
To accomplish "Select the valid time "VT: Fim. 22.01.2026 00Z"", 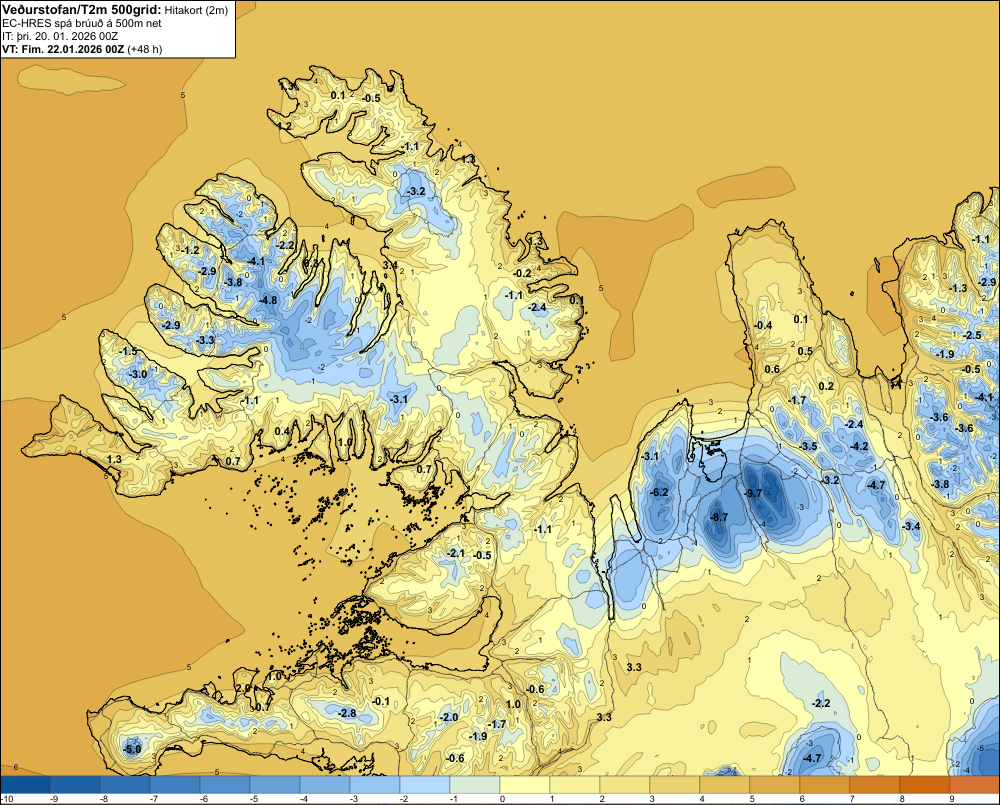I will (64, 49).
